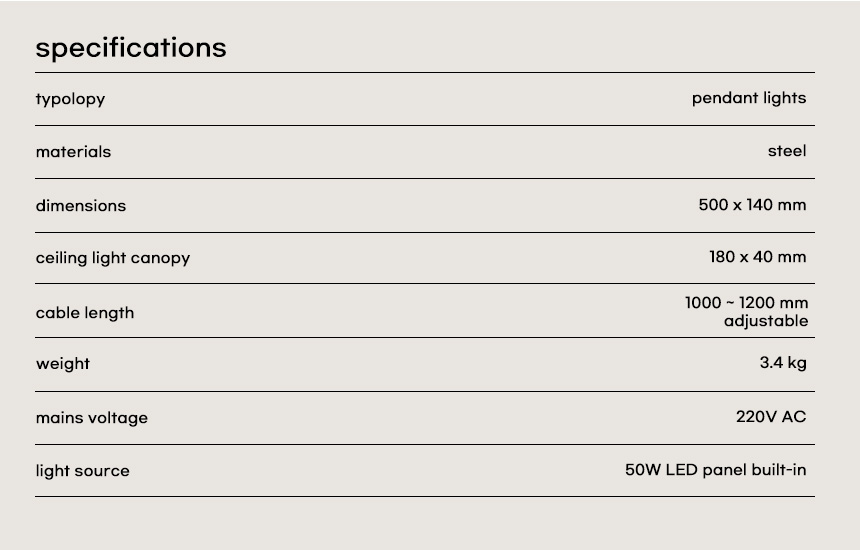Select the cable length label
Image resolution: width=860 pixels, height=550 pixels.
(85, 313)
